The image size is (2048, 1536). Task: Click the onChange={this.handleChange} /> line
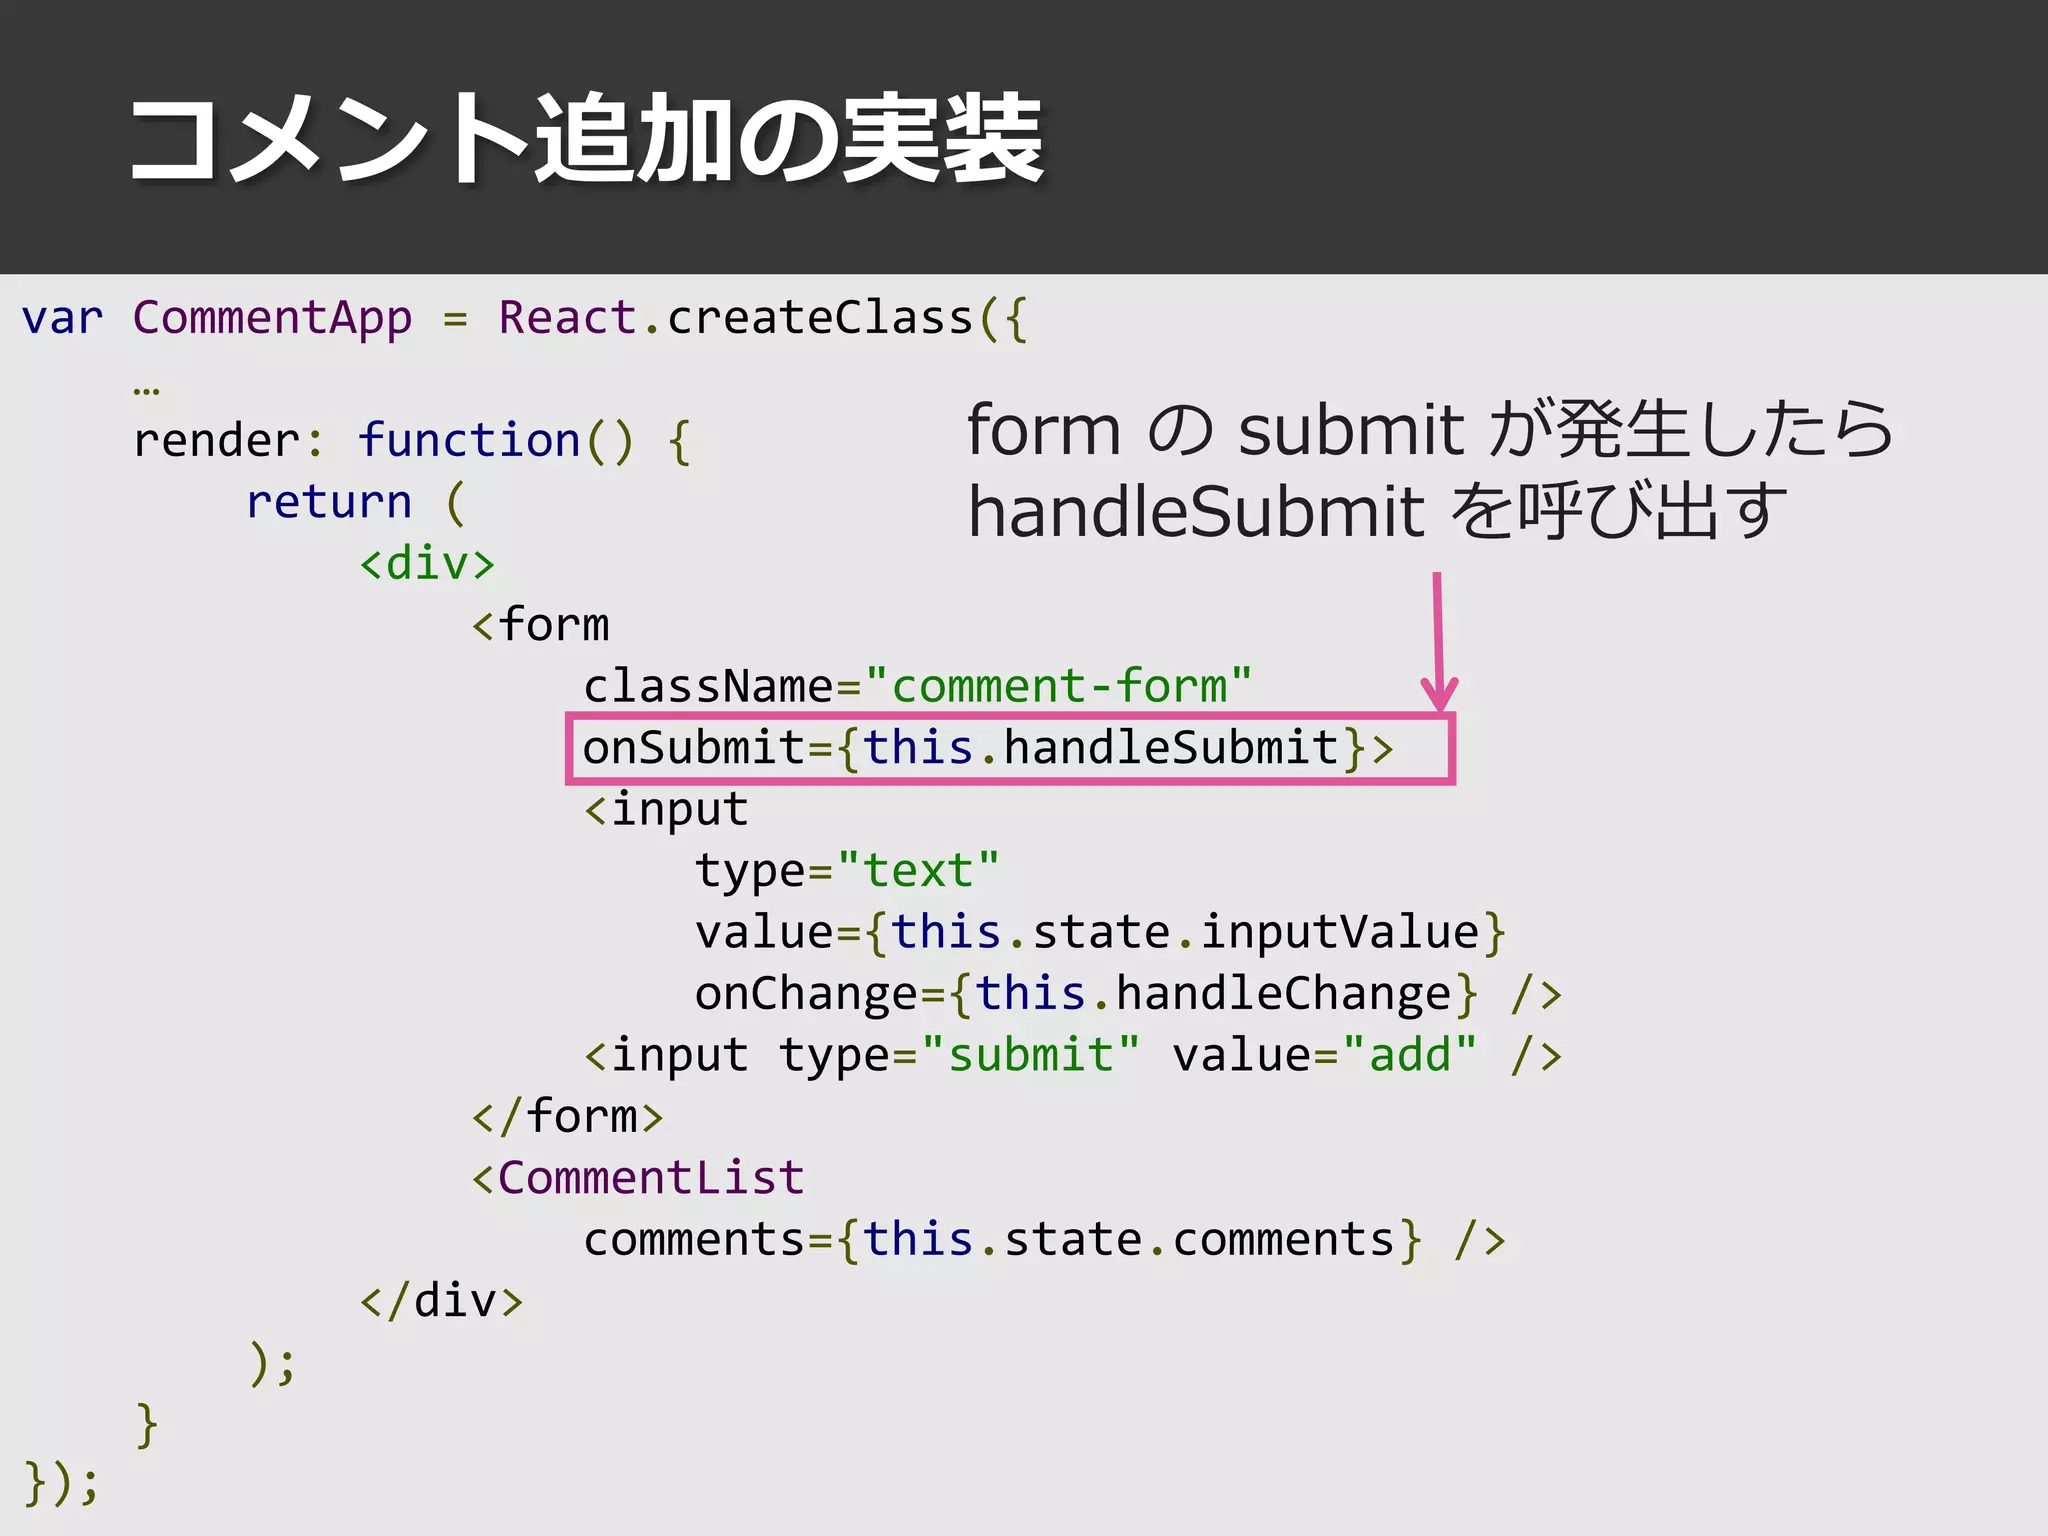(x=1128, y=994)
